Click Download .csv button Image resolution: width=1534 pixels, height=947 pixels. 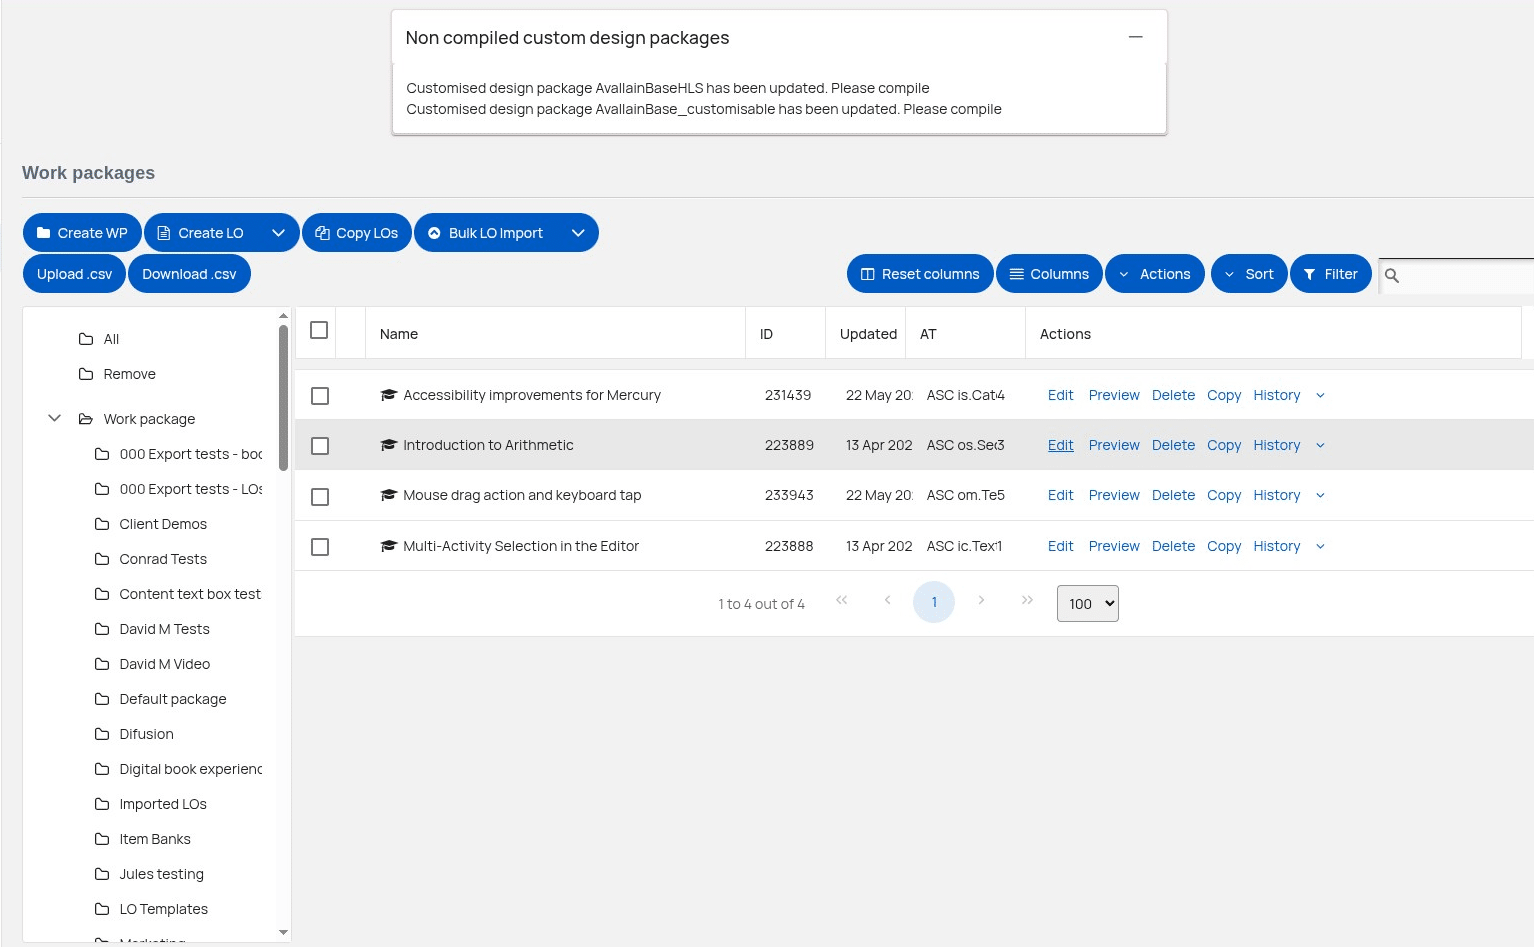(x=189, y=274)
